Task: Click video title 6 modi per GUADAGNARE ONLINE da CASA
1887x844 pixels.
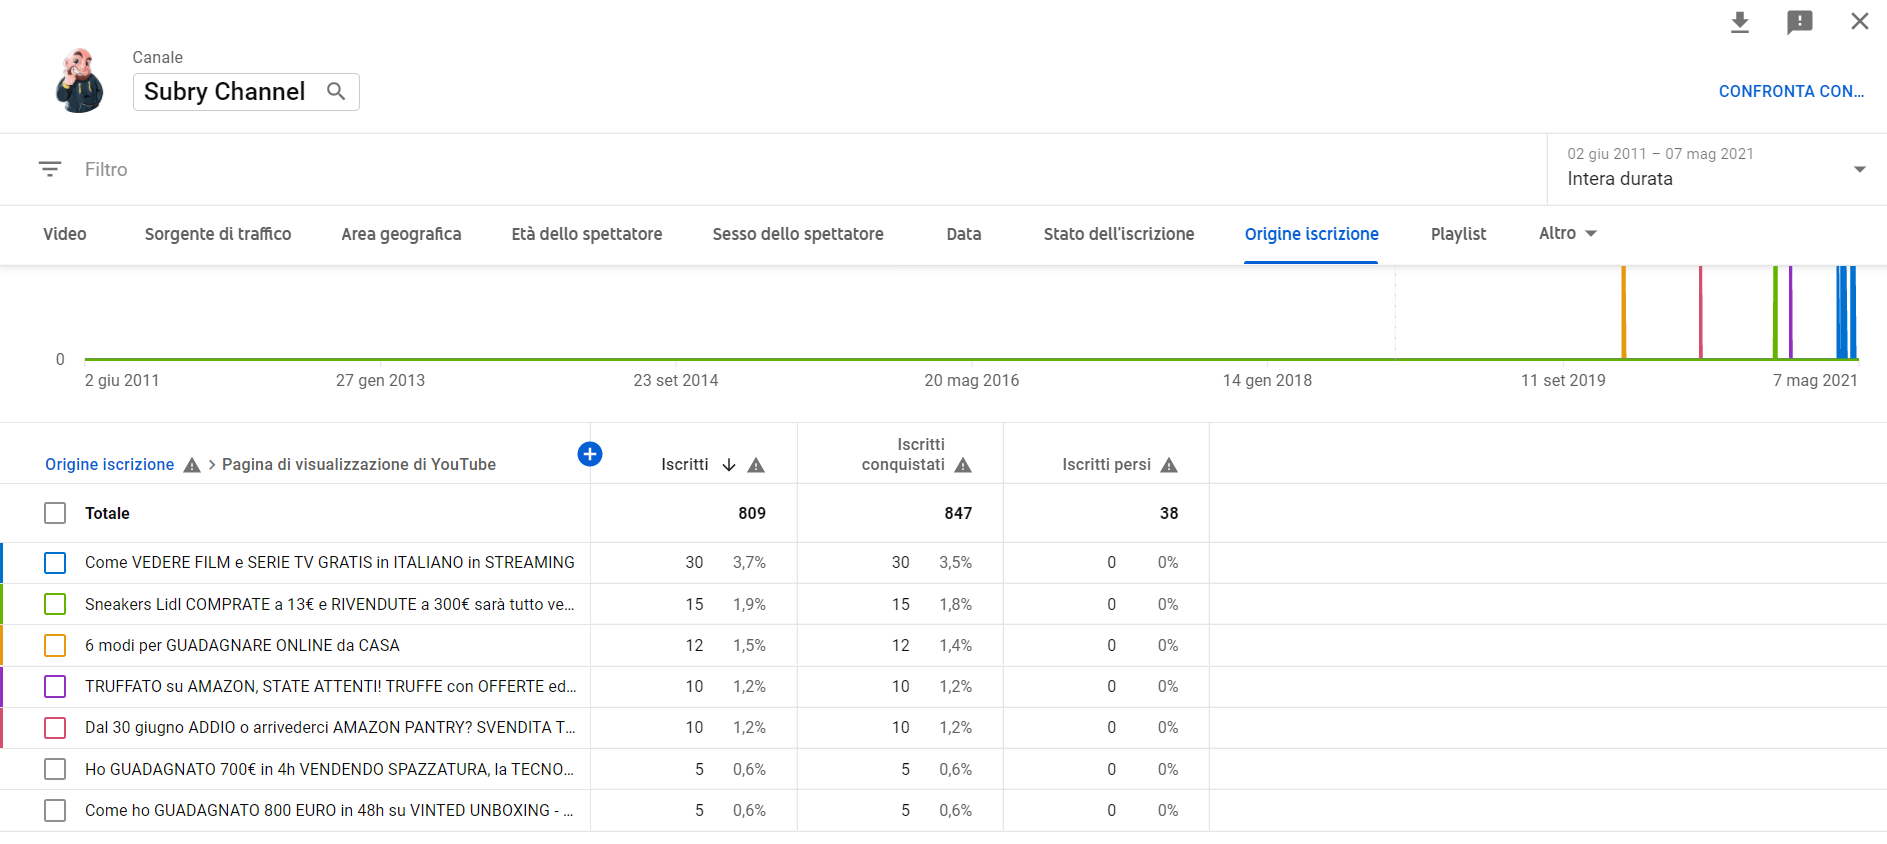Action: point(242,645)
